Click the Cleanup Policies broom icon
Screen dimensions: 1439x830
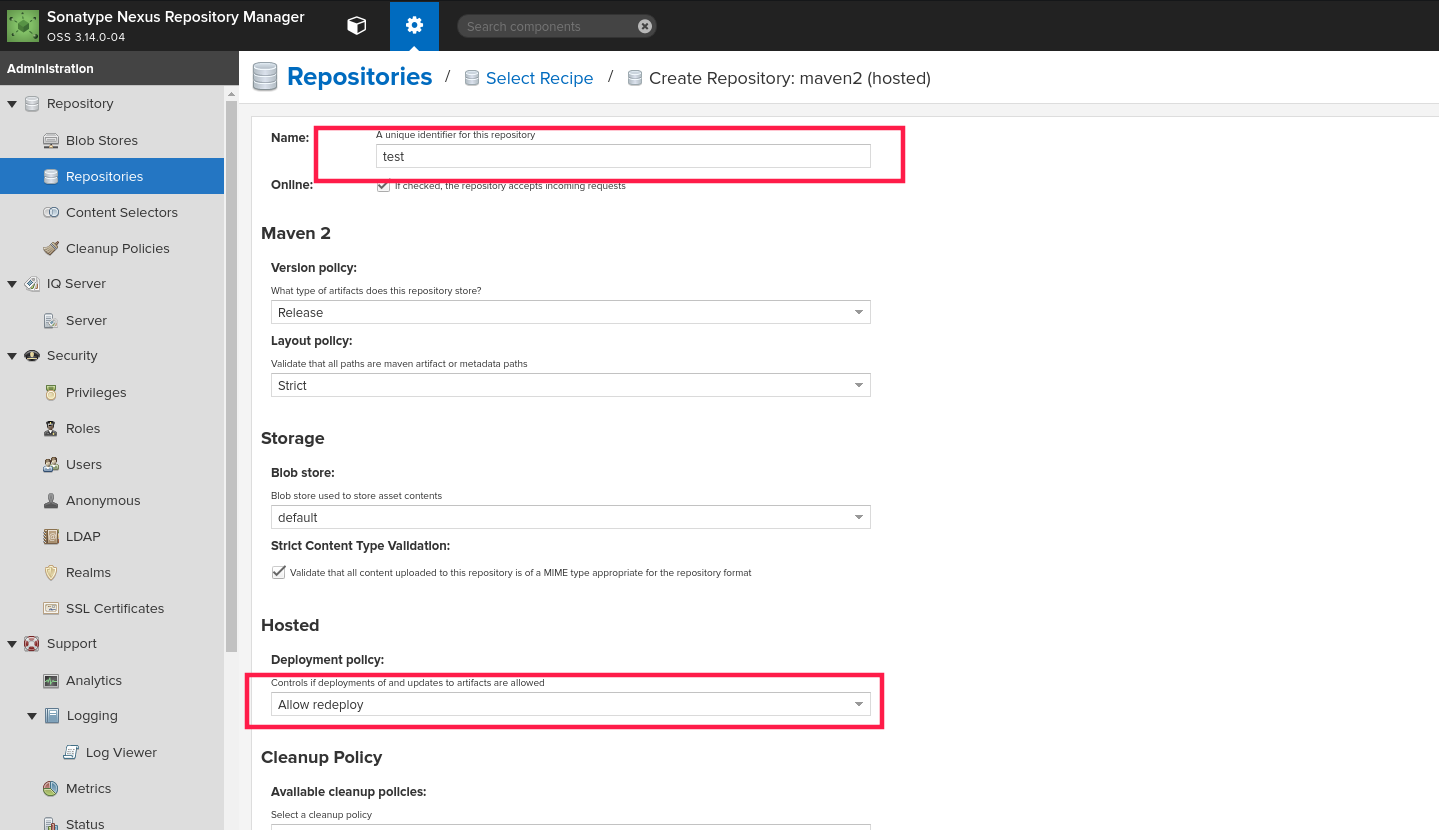(x=51, y=248)
